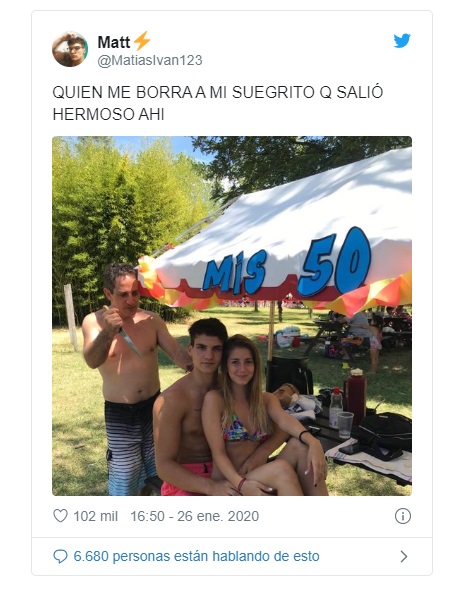Open '6.680 personas están hablando de esto'
469x589 pixels.
[196, 556]
